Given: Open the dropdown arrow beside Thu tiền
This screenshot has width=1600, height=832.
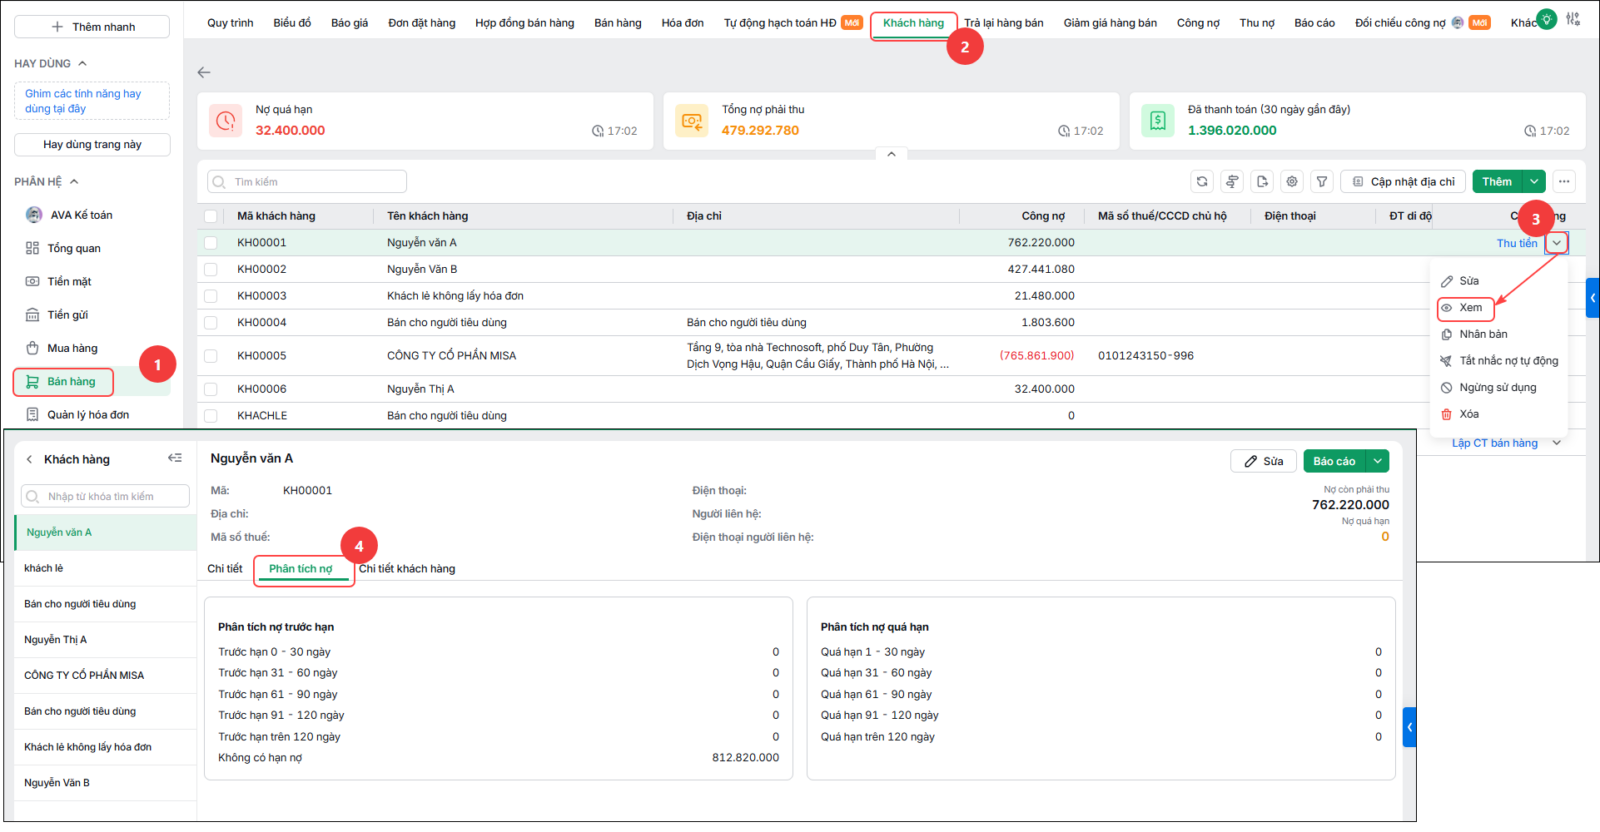Looking at the screenshot, I should click(x=1556, y=243).
